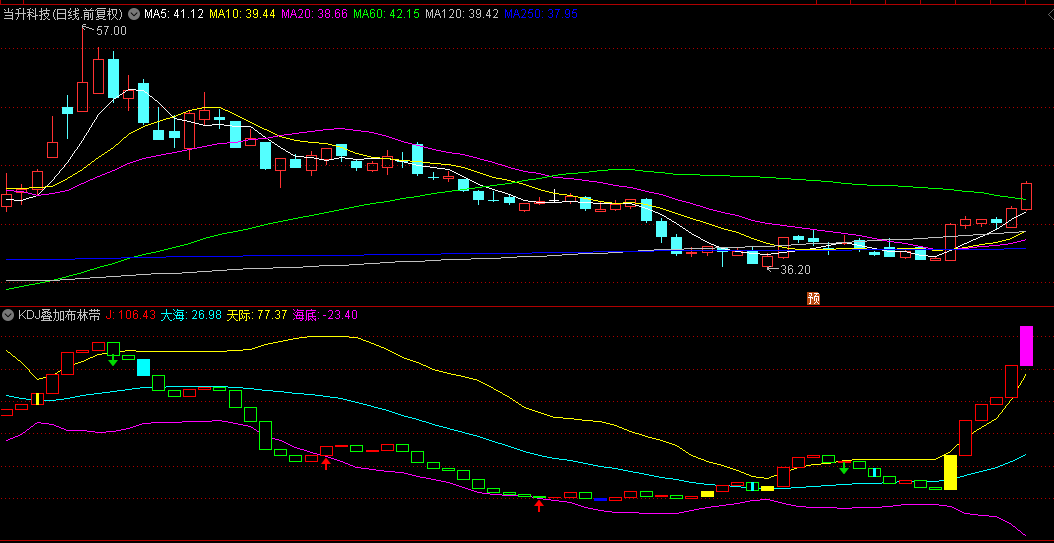This screenshot has width=1054, height=543.
Task: Open the dropdown next to 当升科技(日线.前复权)
Action: (132, 13)
